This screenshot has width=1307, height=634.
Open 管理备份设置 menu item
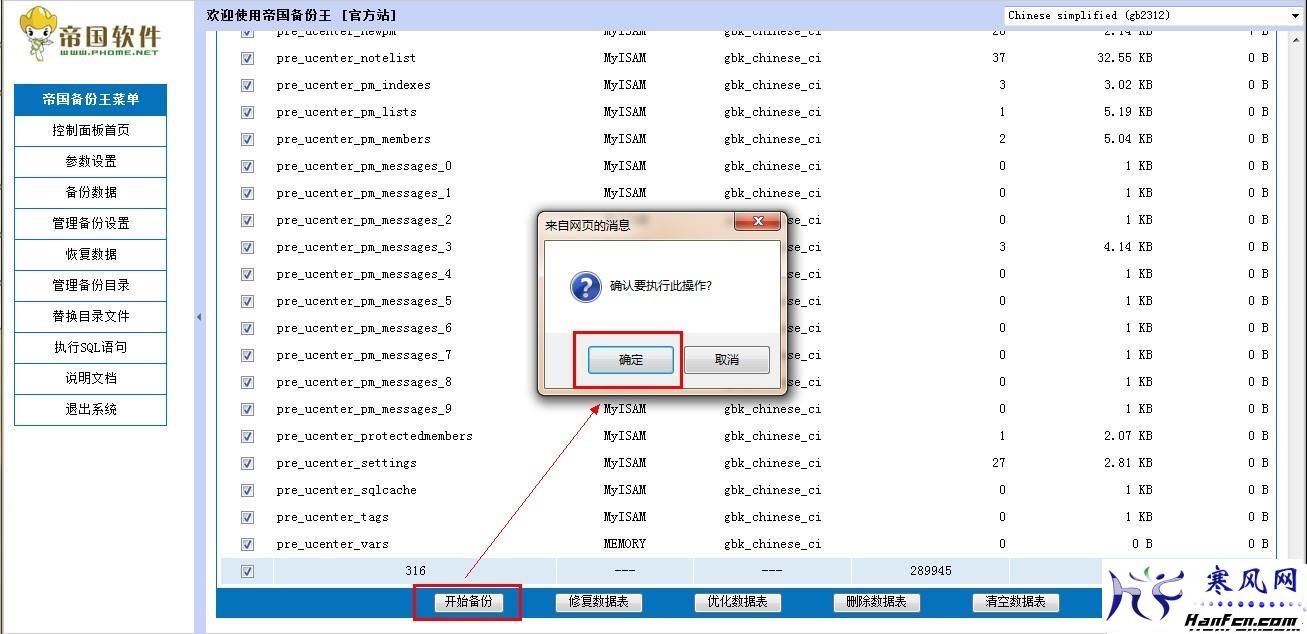click(91, 224)
